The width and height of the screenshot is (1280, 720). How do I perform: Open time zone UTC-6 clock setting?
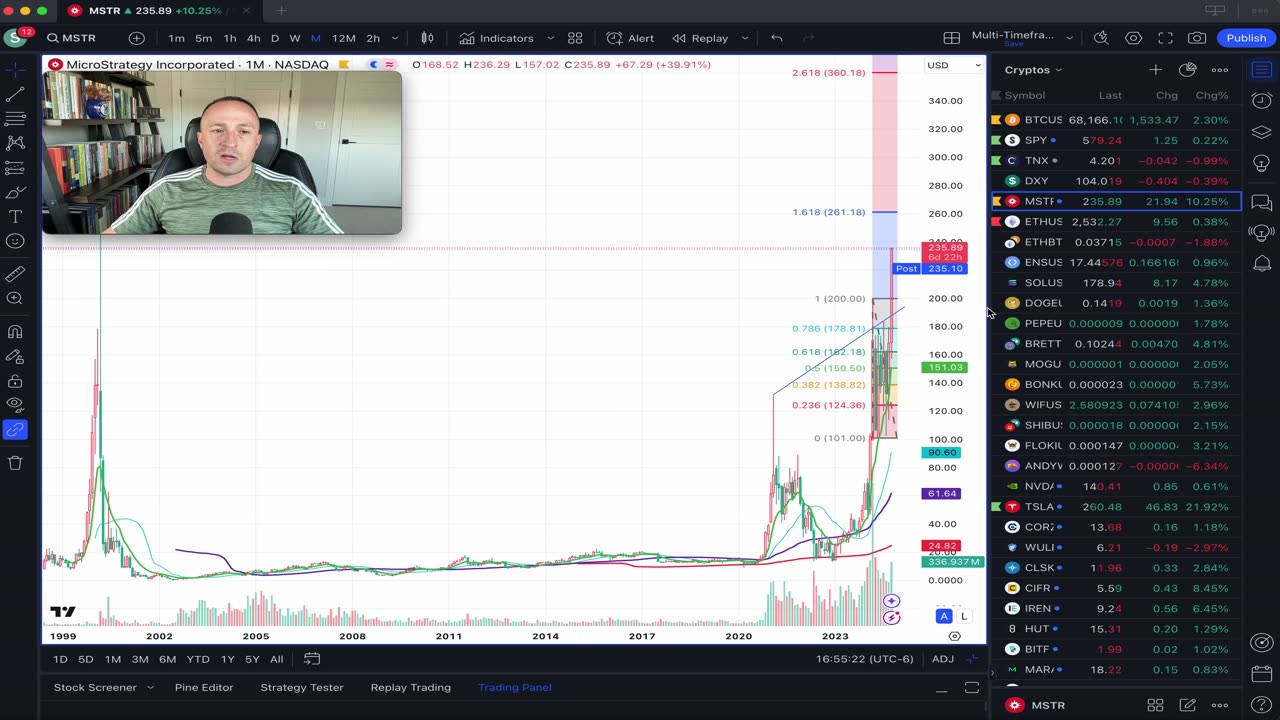coord(864,659)
